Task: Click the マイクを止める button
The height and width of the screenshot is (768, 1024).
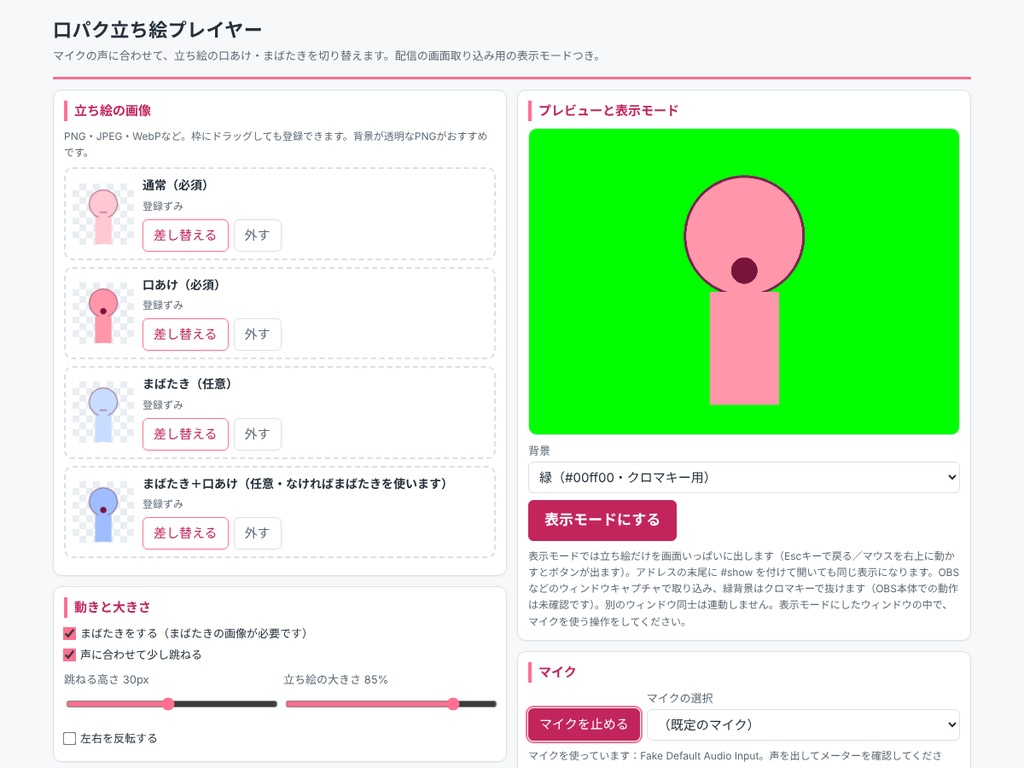Action: (584, 724)
